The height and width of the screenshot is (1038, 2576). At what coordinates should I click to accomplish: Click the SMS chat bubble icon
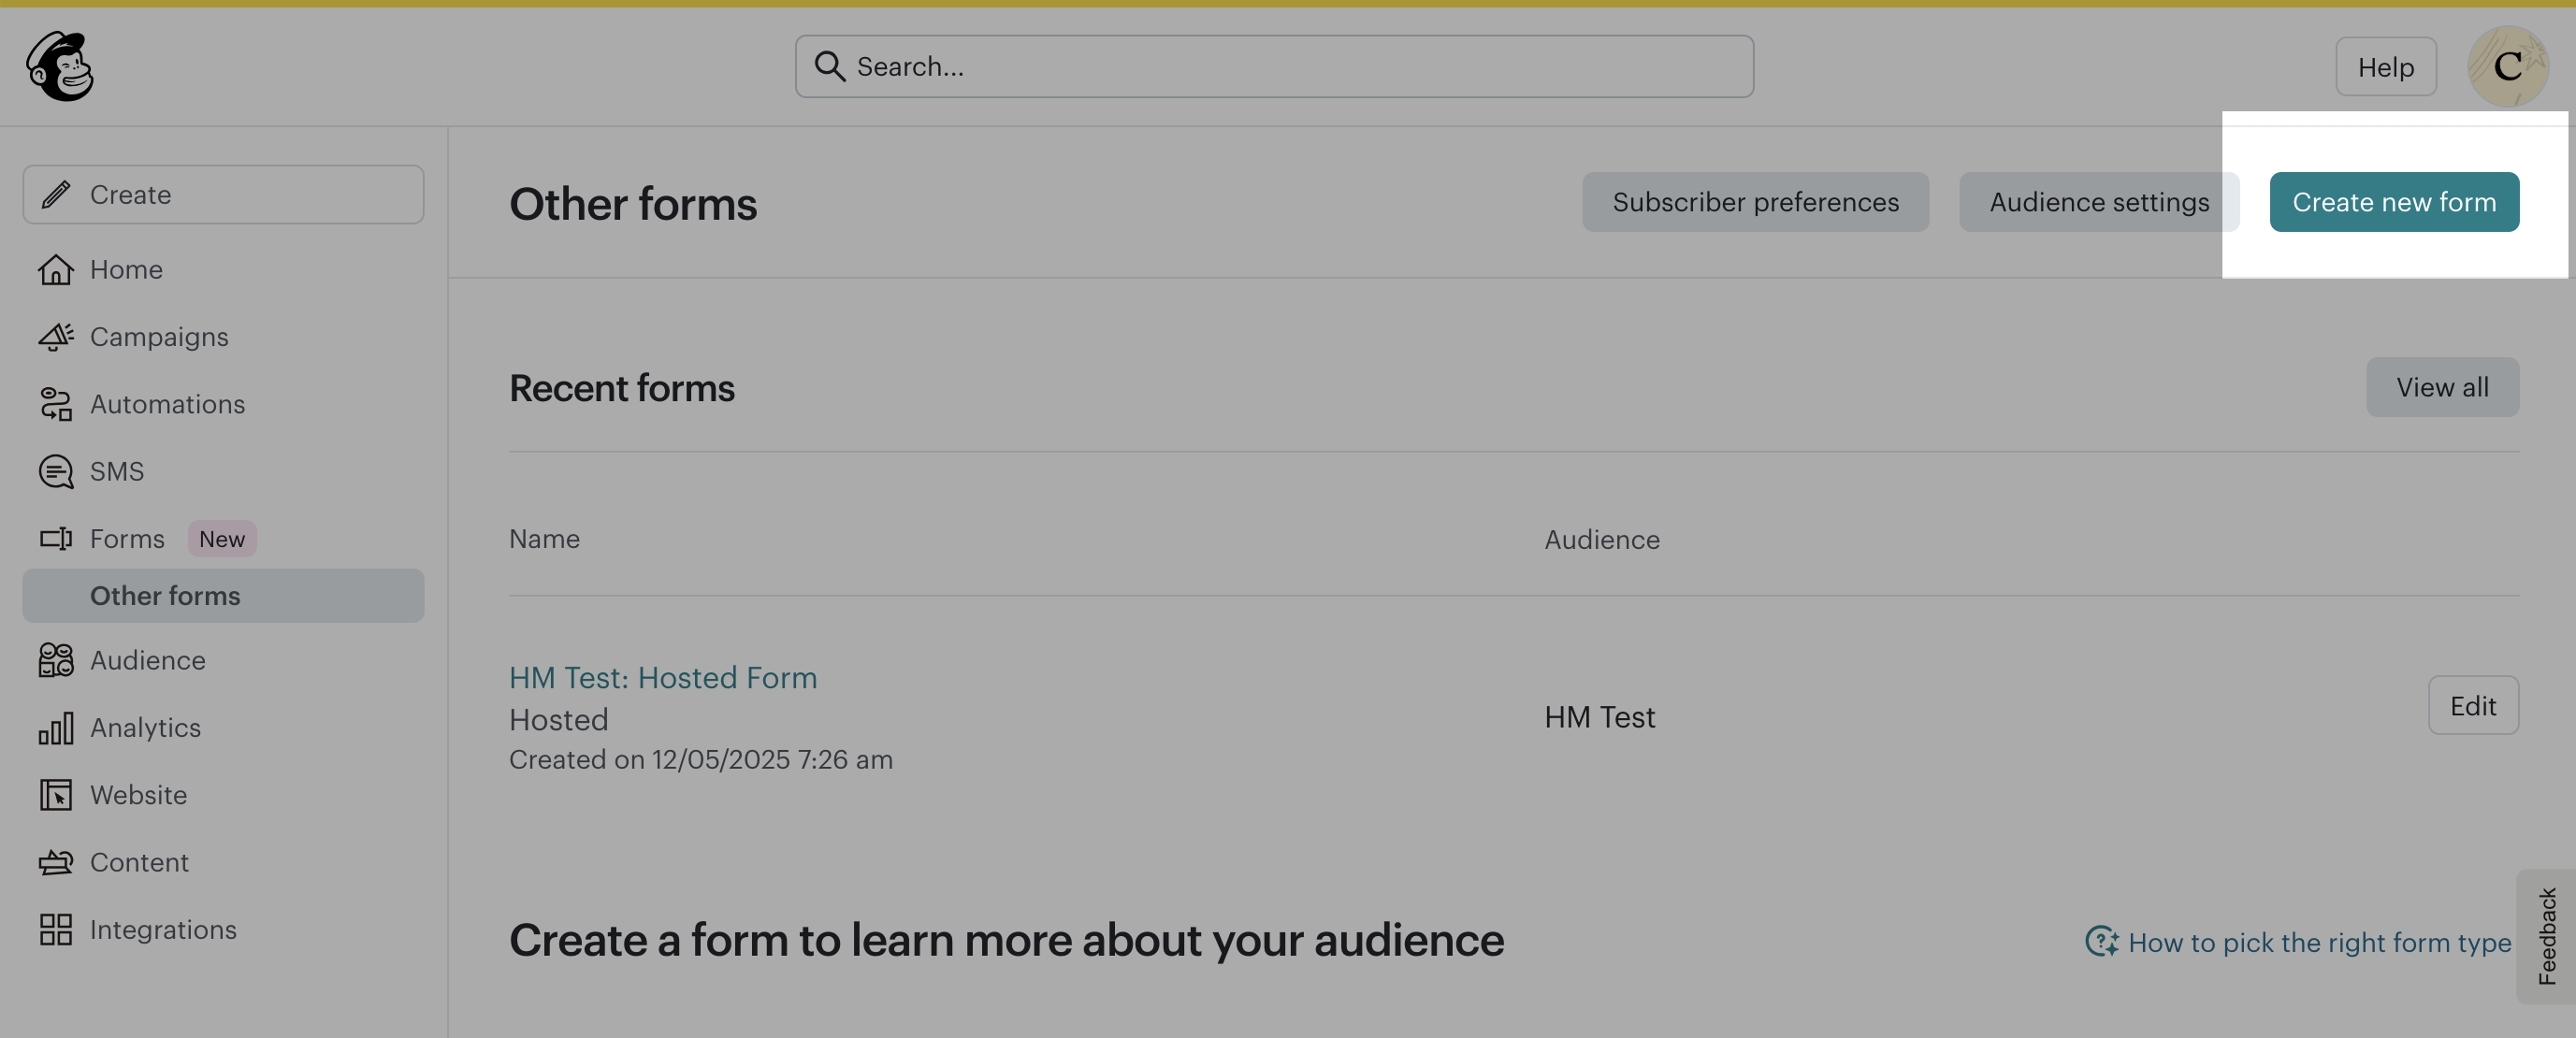point(56,471)
